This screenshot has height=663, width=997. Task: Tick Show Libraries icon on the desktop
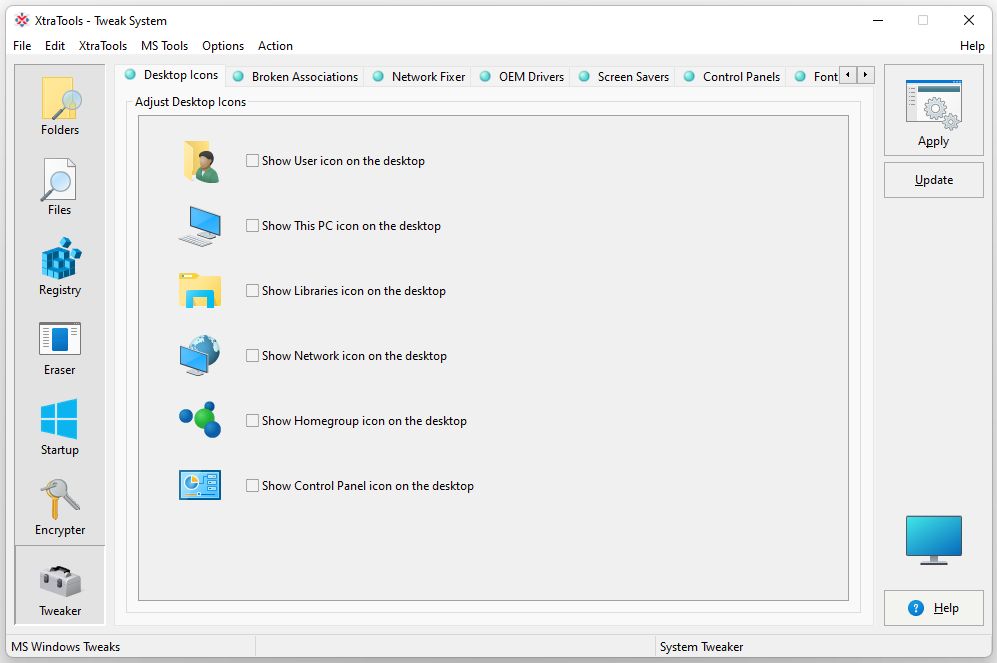[252, 290]
